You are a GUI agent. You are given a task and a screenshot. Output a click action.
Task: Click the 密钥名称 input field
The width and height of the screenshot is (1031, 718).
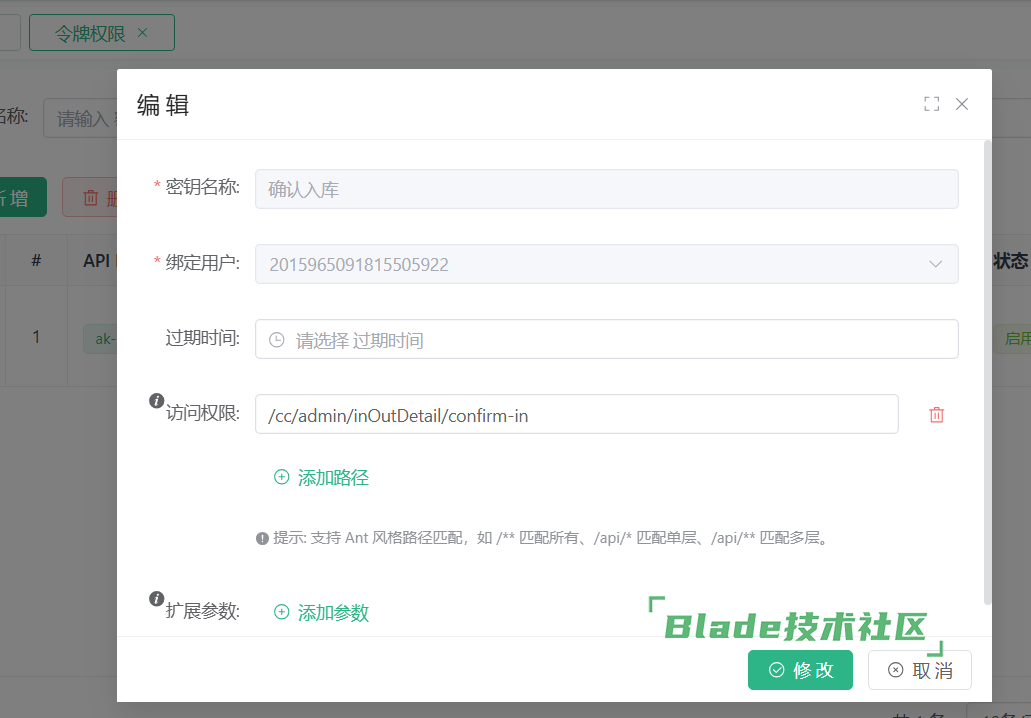pos(606,189)
